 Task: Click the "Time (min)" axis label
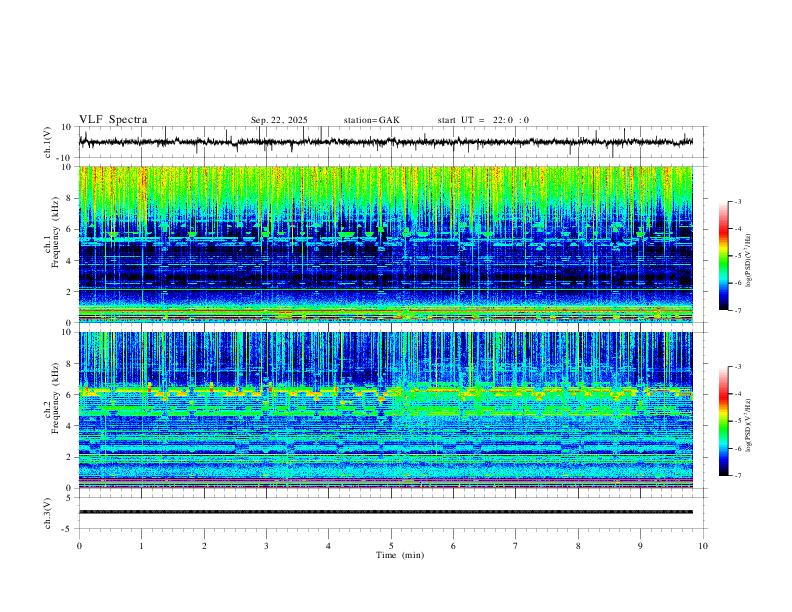pos(400,555)
